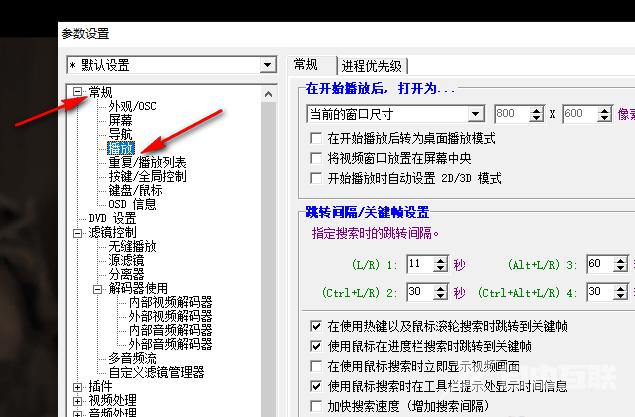This screenshot has width=635, height=417.
Task: Increase the (L/R) 1 interval spinner
Action: click(441, 260)
